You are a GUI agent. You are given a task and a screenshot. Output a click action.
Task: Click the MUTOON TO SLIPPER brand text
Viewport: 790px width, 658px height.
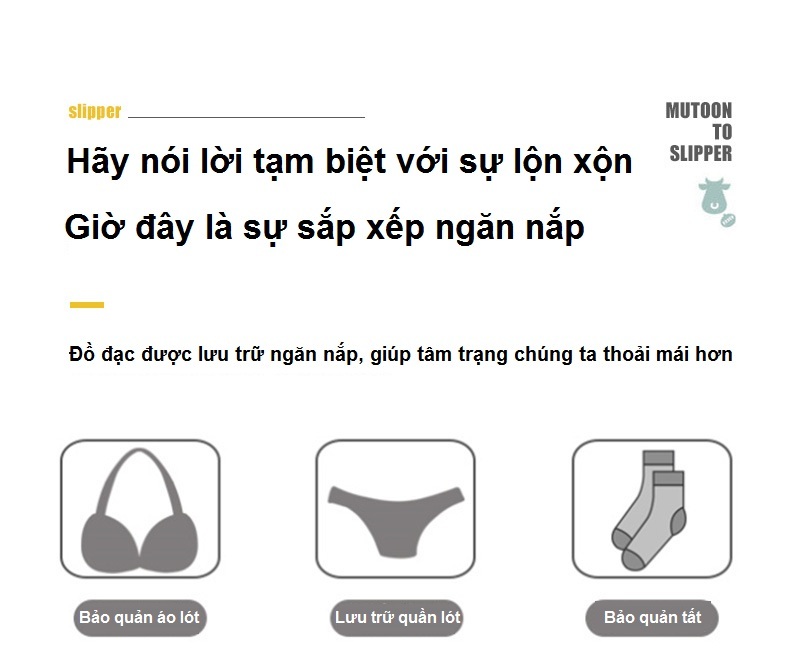point(699,132)
